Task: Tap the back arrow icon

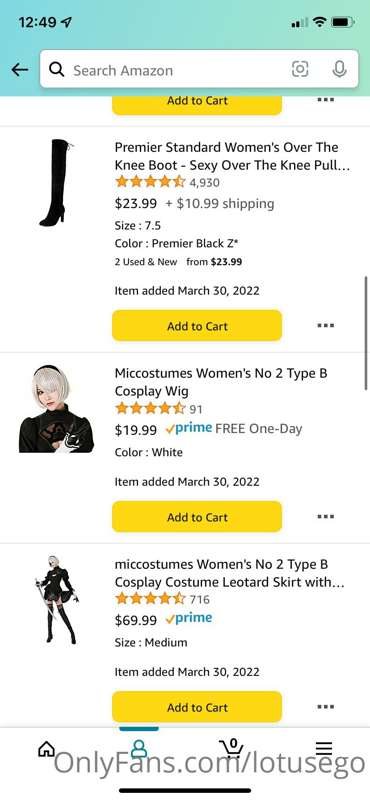Action: 20,69
